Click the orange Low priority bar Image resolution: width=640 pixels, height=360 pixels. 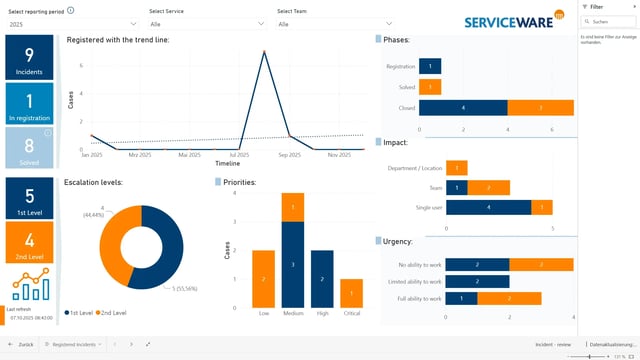click(263, 279)
